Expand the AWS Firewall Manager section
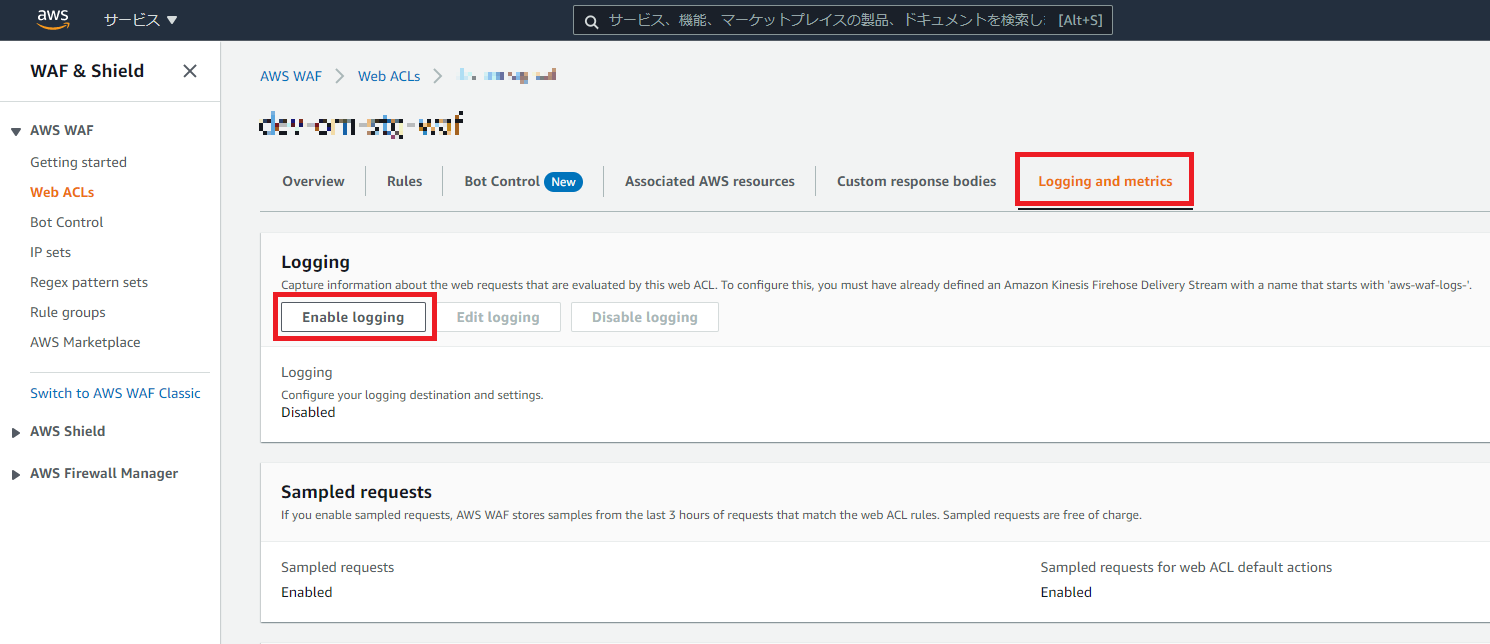 tap(15, 474)
